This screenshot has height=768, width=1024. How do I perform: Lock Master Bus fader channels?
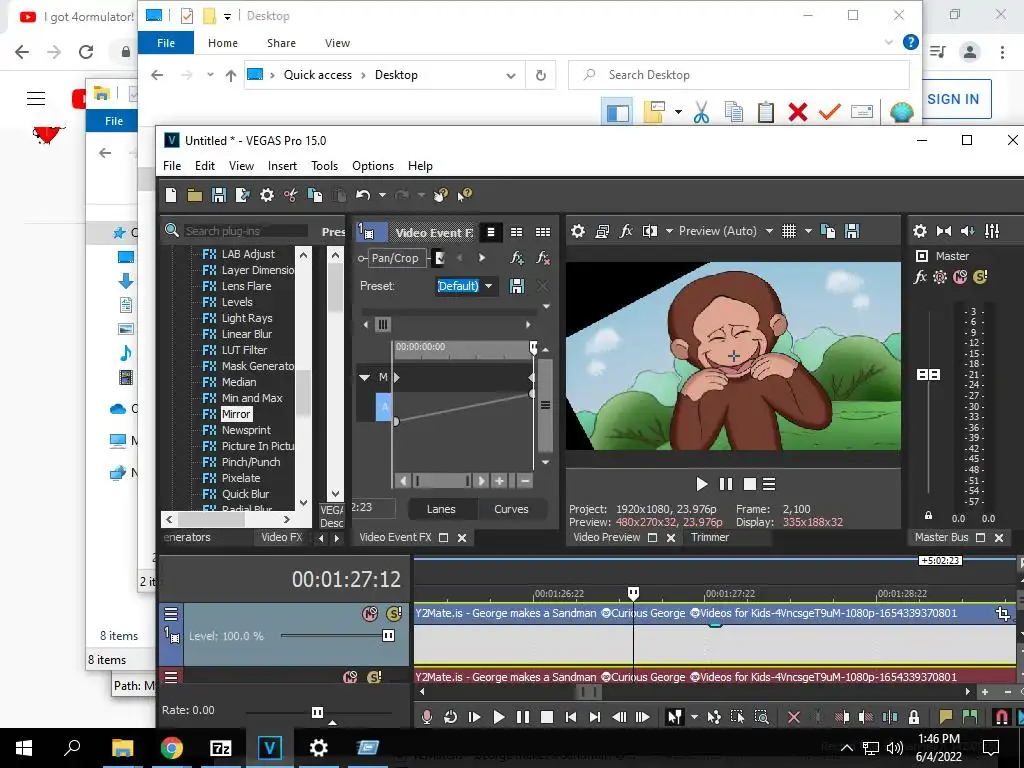(928, 515)
